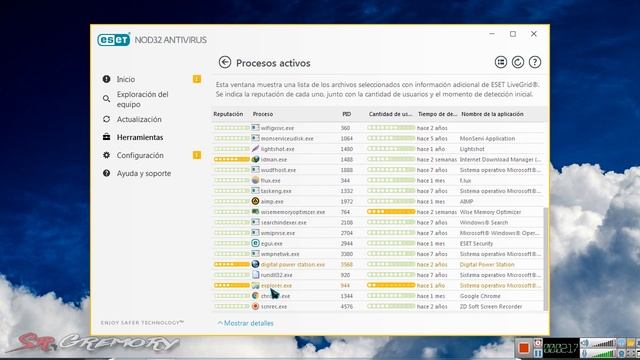Click the orange user-count bar for wisememoryoptimizer.exe
This screenshot has height=360, width=640.
(391, 212)
